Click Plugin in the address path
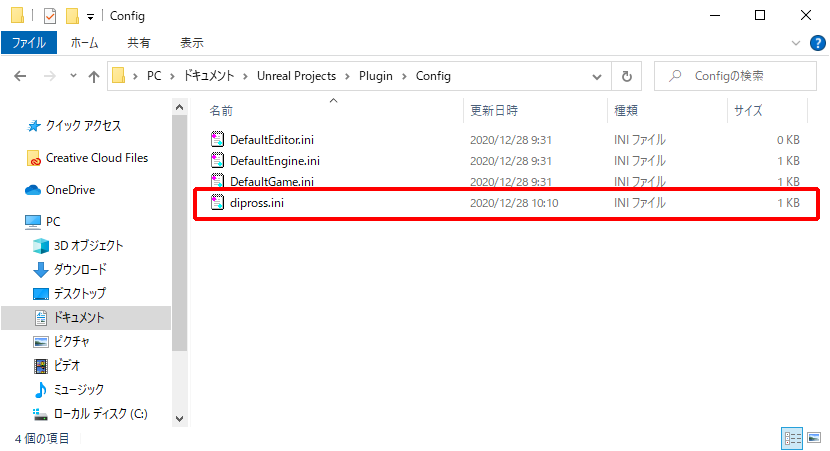Screen dimensions: 830x451 point(376,76)
